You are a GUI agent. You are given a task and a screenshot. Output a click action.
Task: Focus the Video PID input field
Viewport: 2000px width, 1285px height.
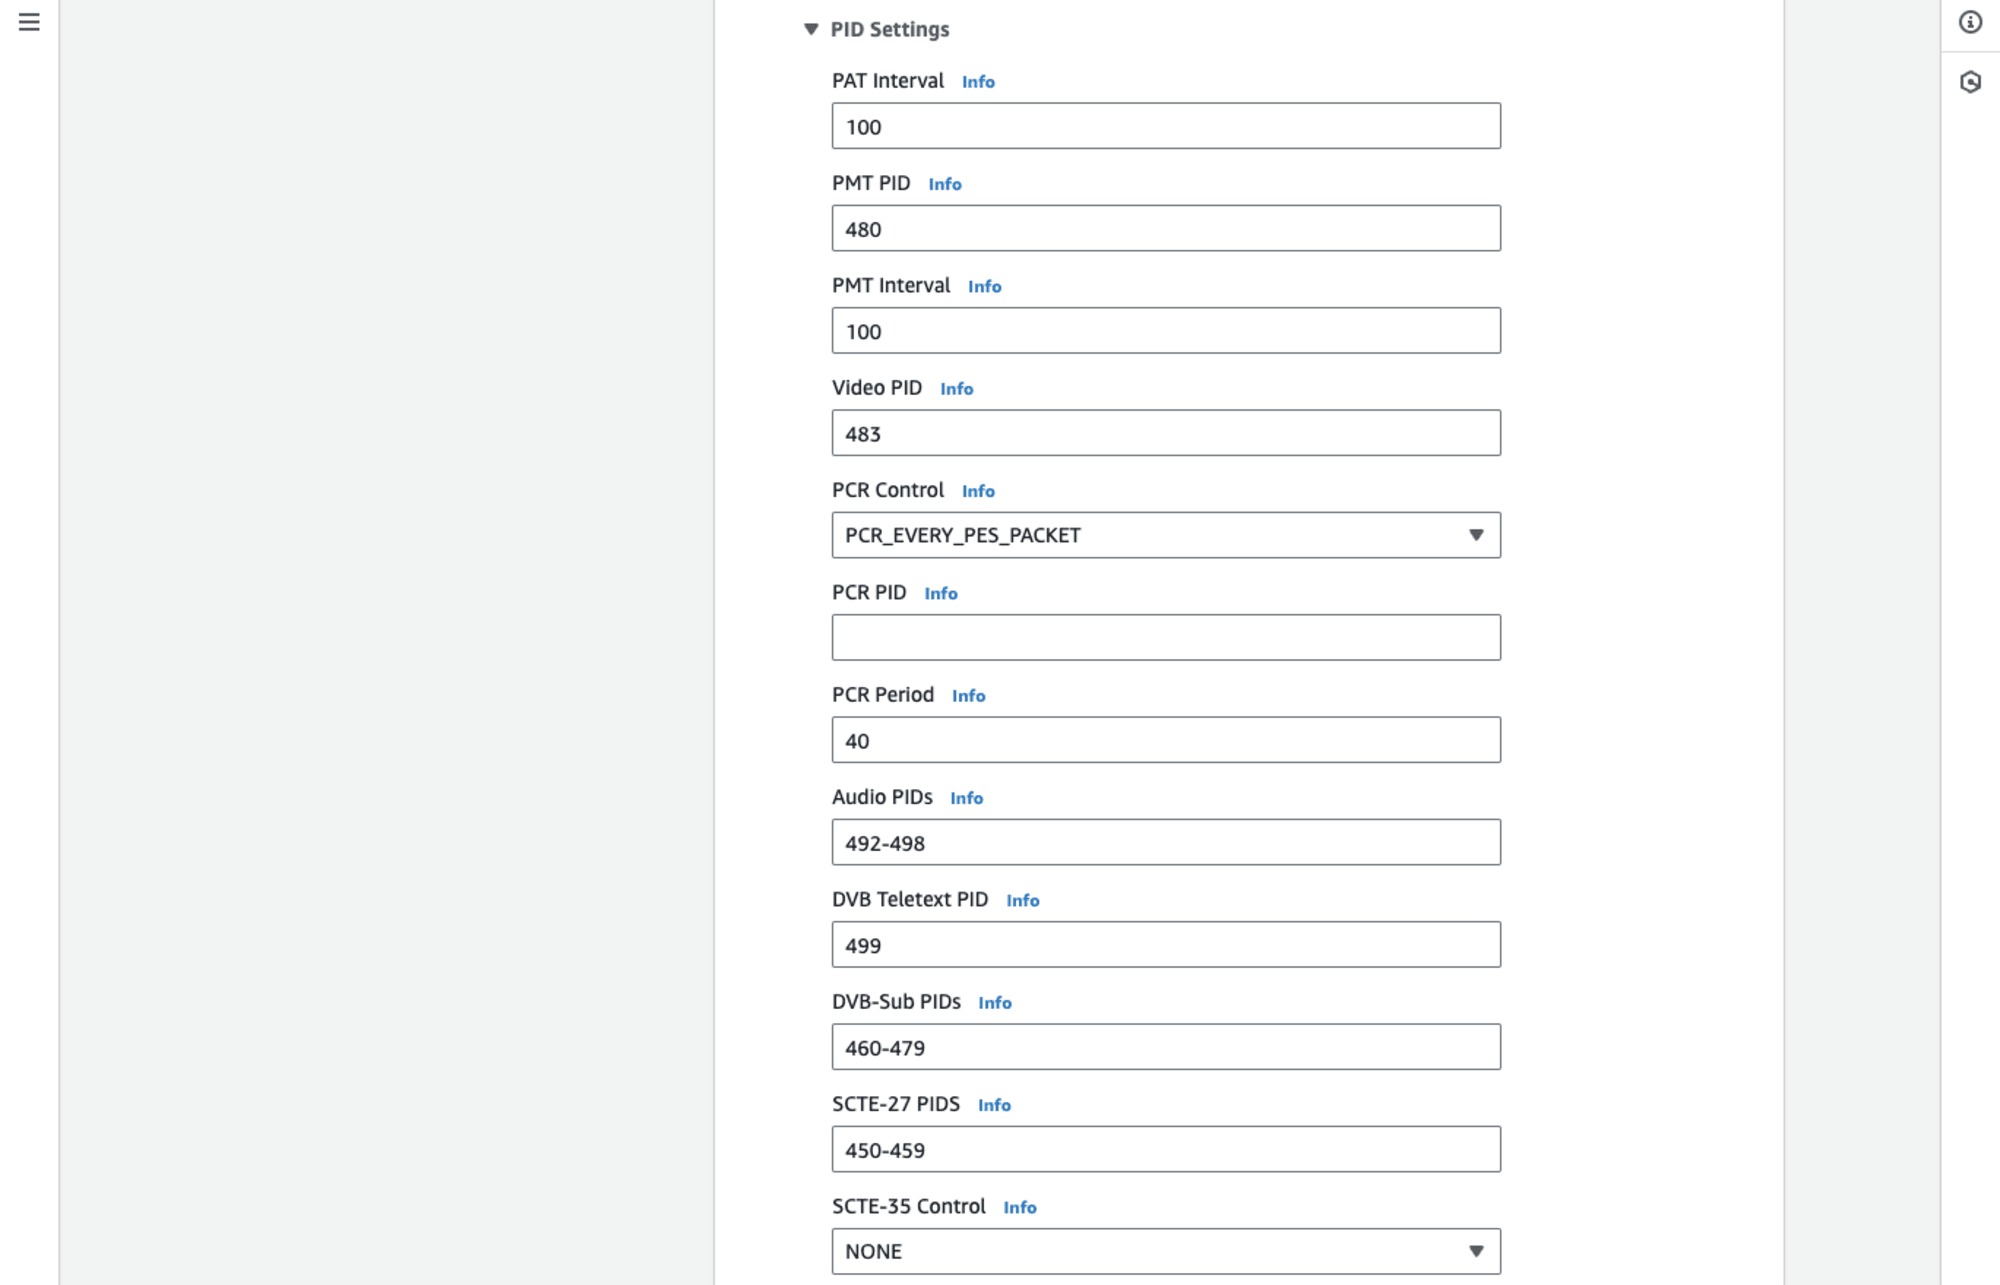pos(1166,433)
